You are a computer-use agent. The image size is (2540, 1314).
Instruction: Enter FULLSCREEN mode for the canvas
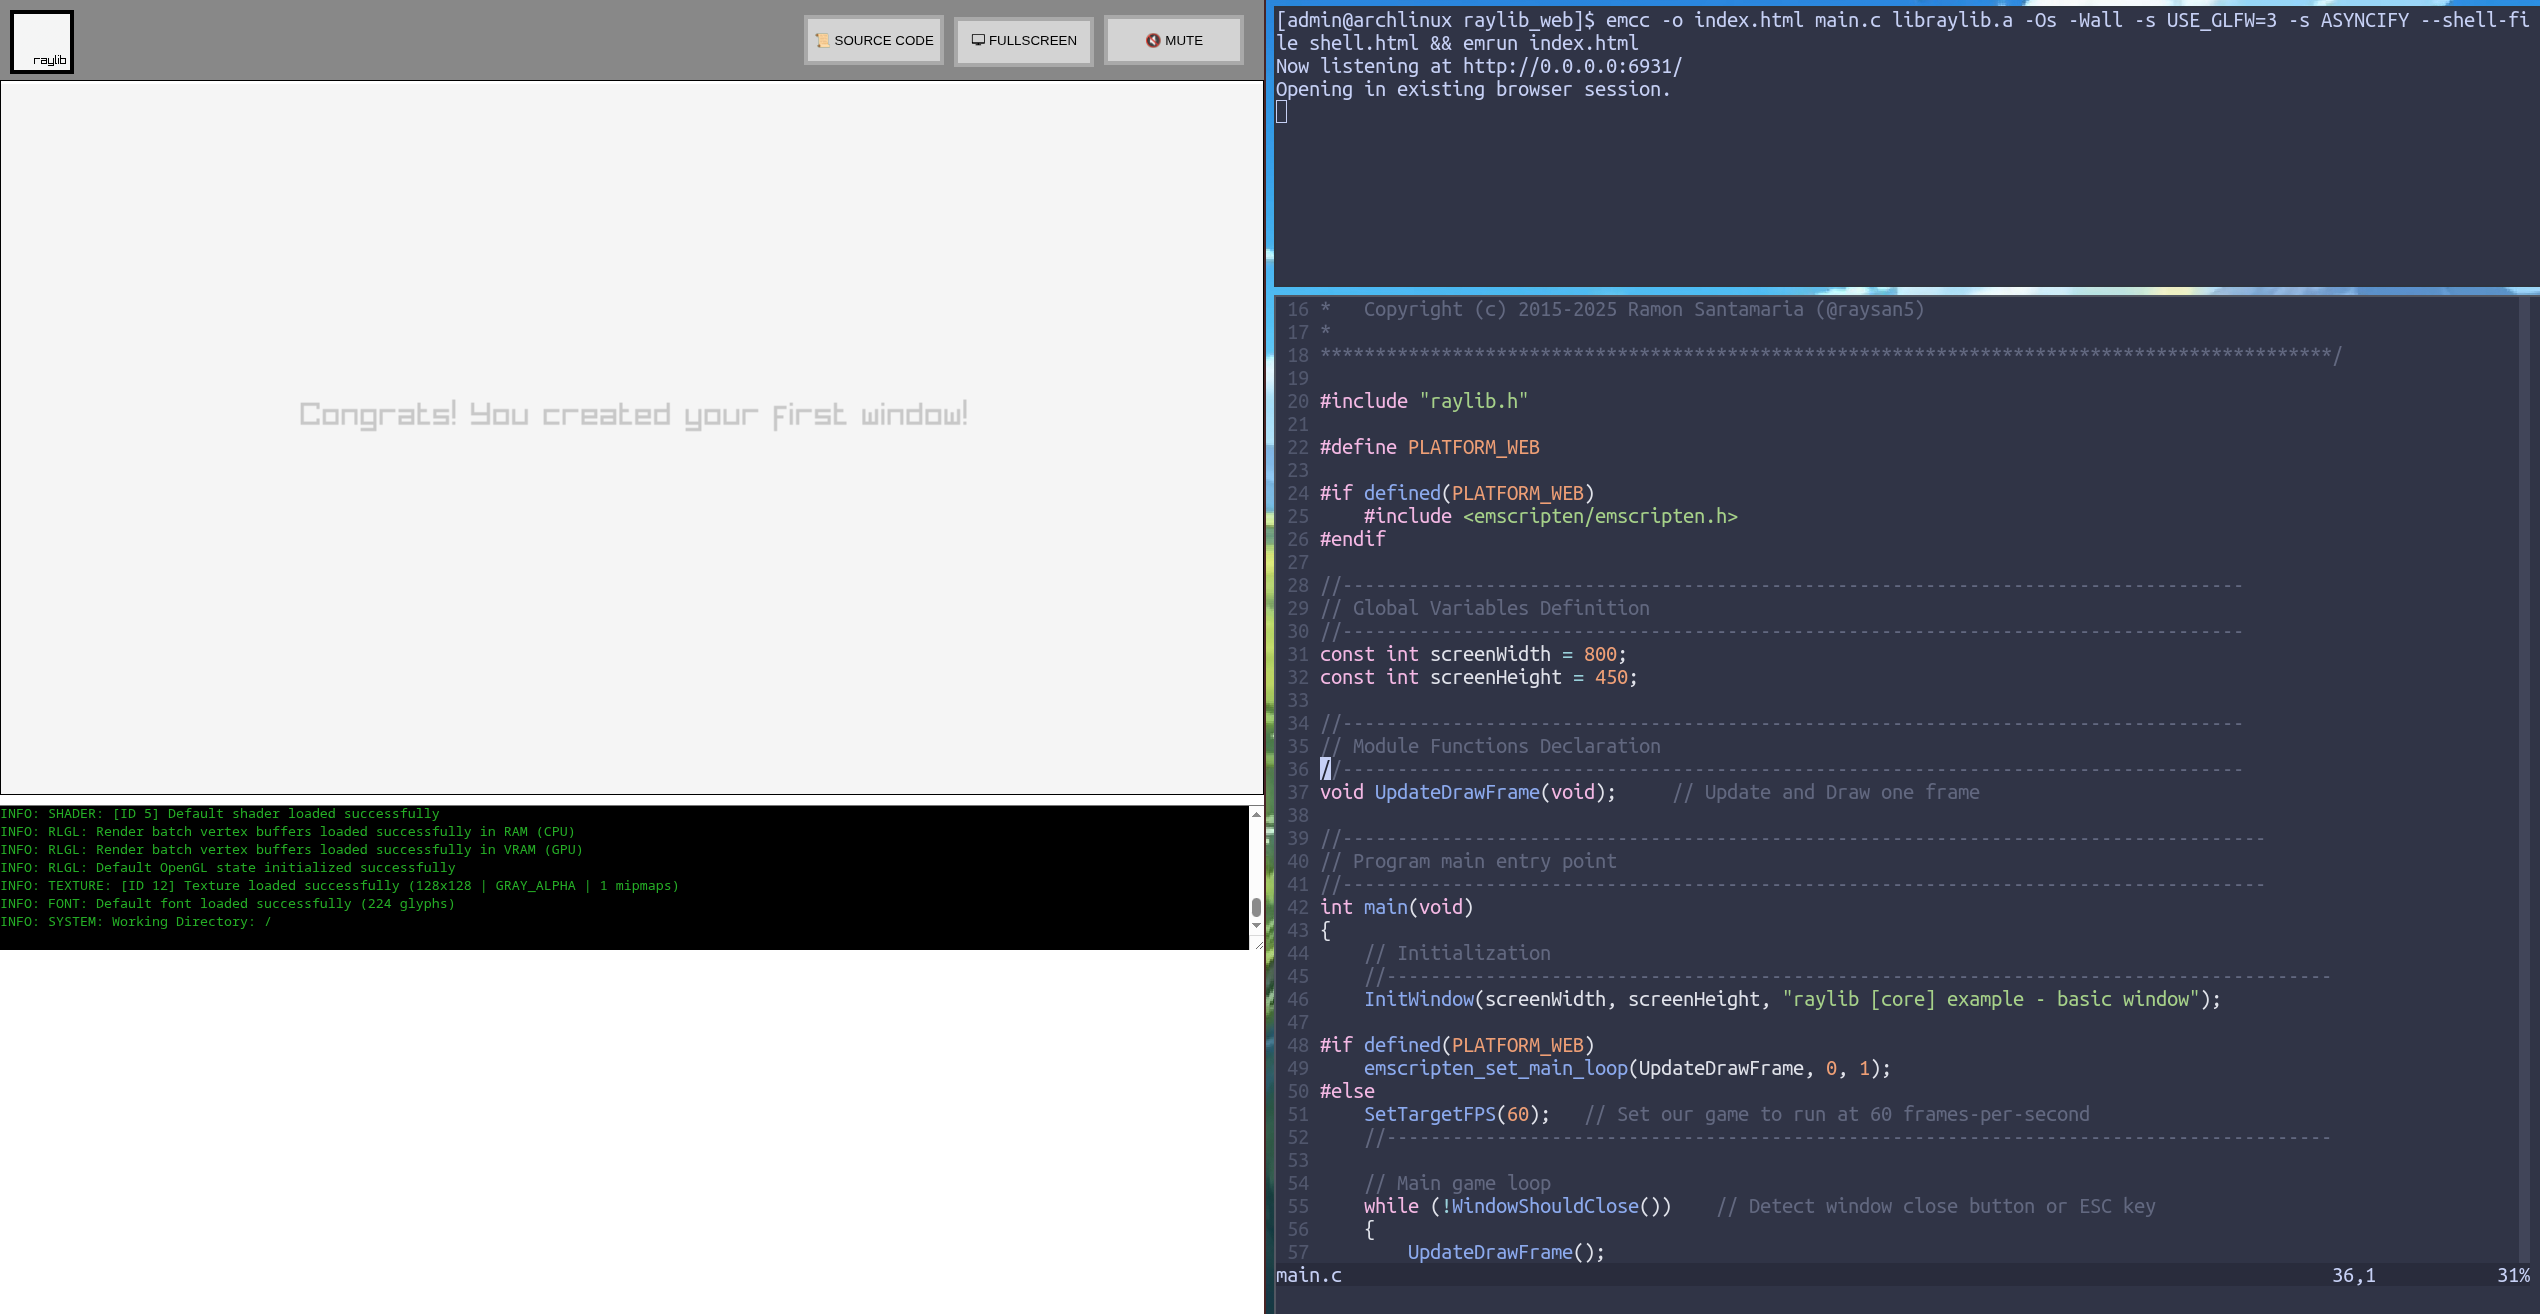[x=1023, y=41]
